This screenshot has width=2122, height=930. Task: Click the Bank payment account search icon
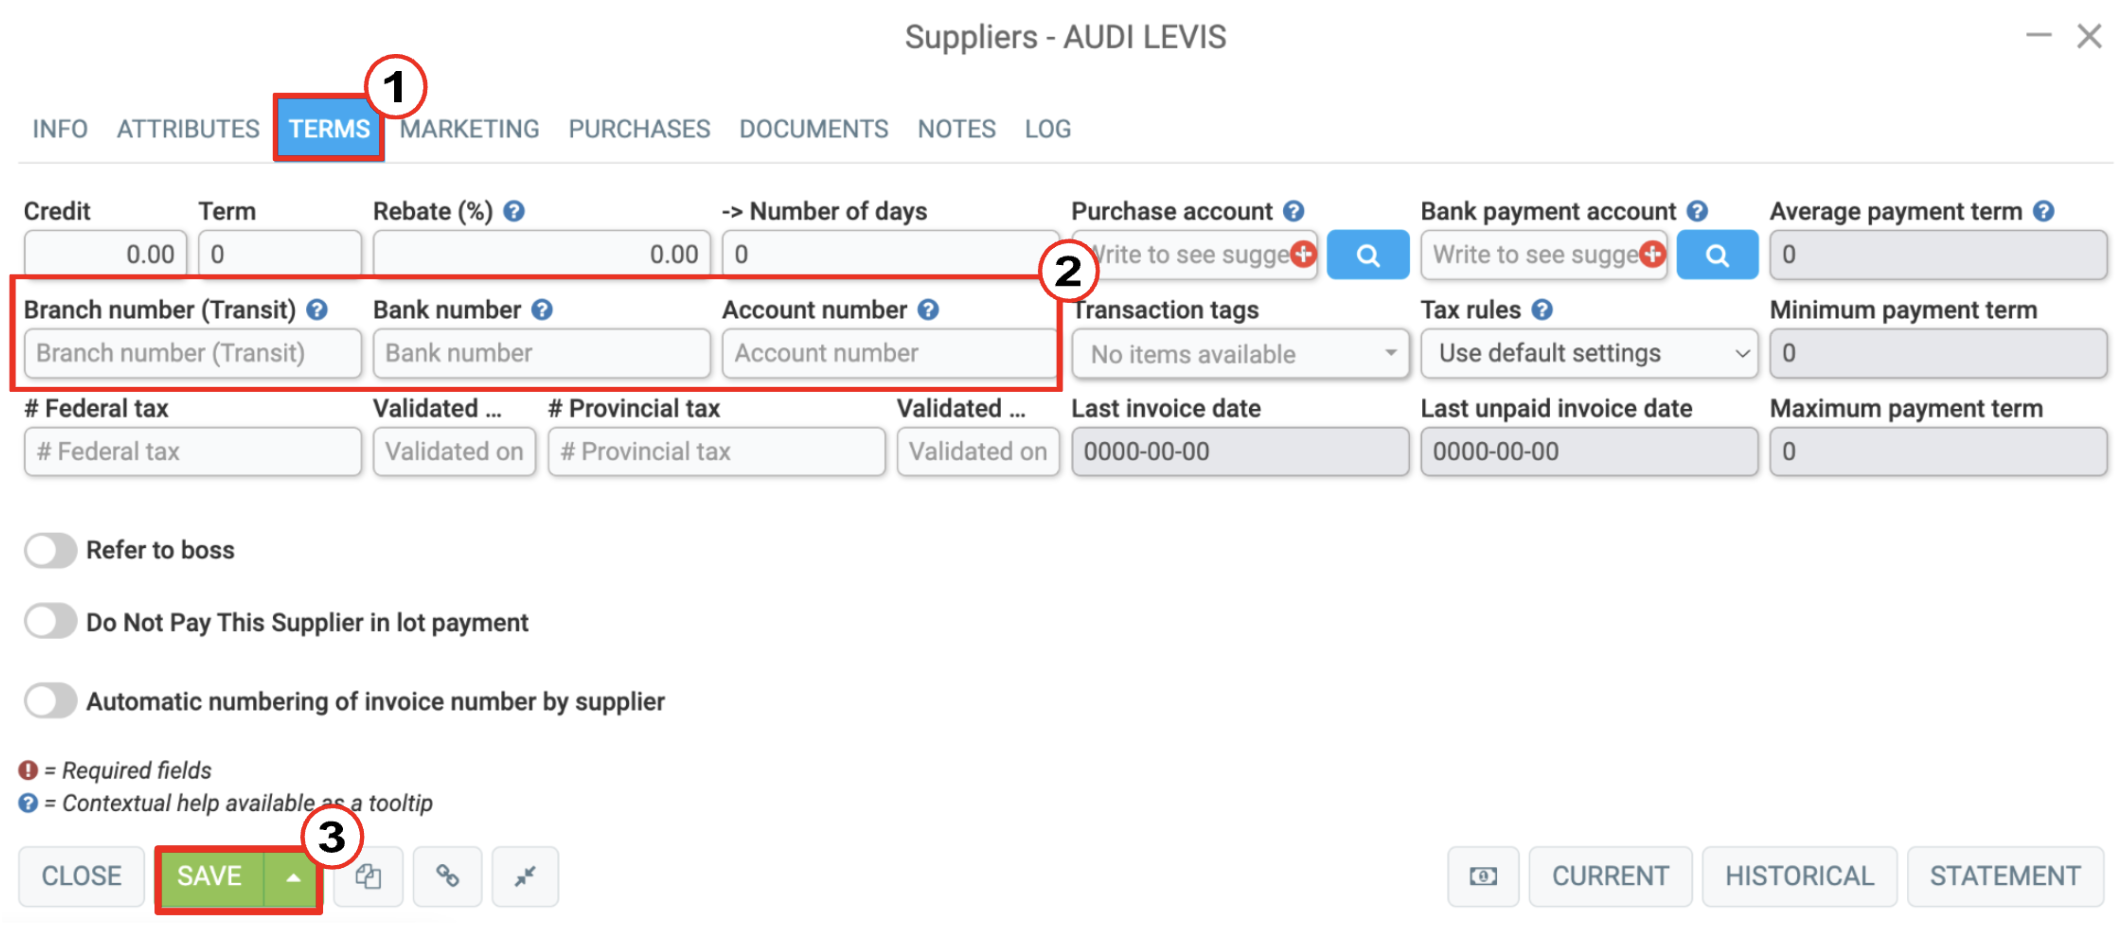click(1716, 255)
